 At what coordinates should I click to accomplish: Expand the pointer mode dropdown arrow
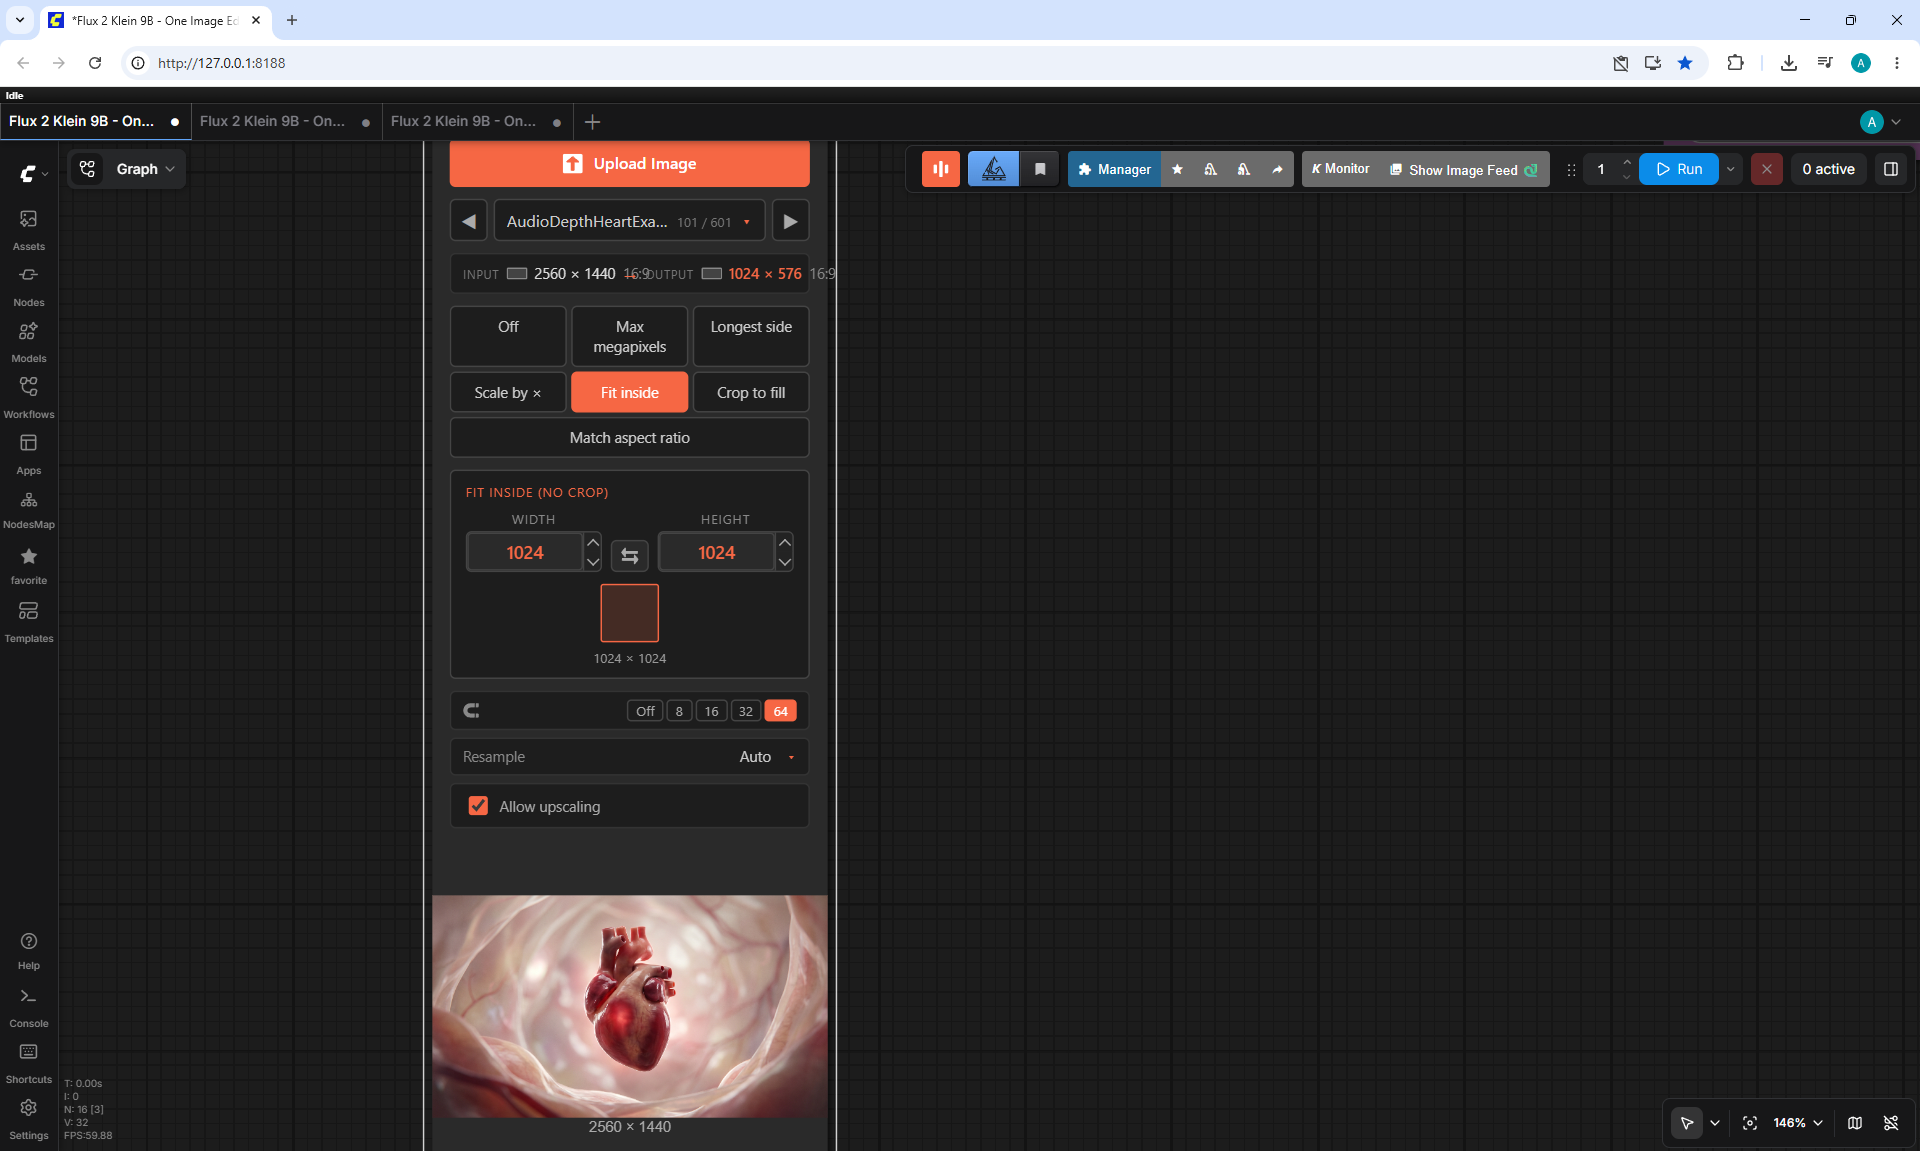click(x=1715, y=1123)
